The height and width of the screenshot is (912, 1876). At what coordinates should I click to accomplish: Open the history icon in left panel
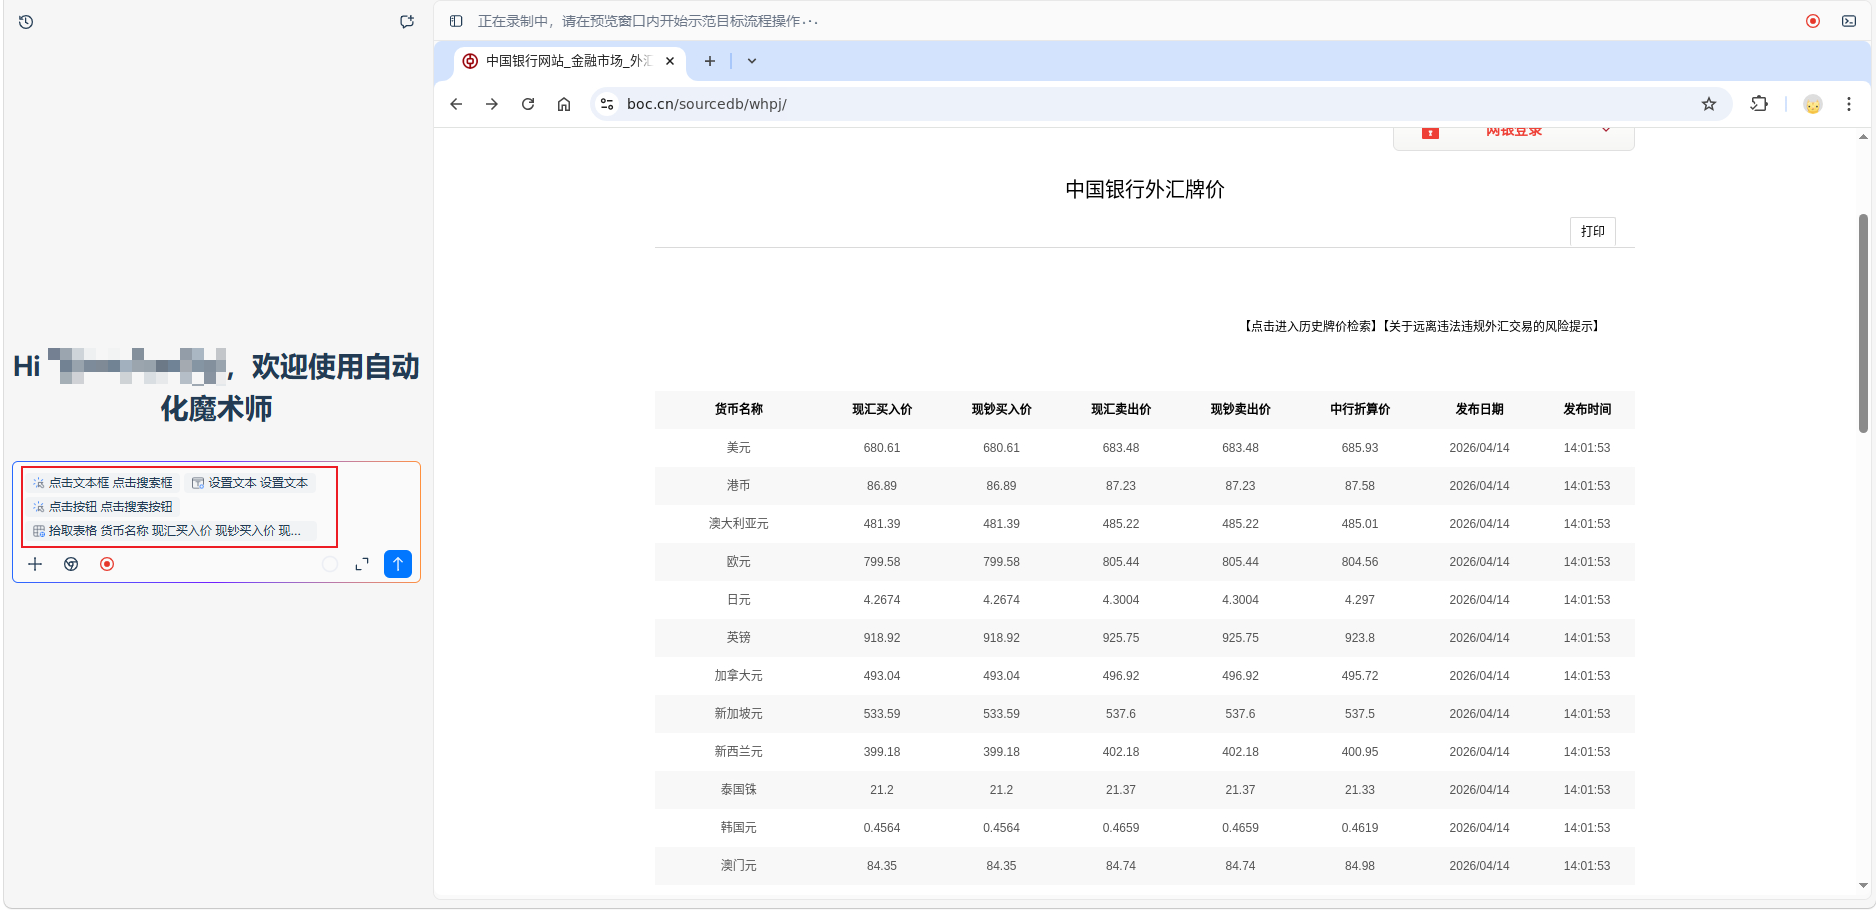pos(26,21)
